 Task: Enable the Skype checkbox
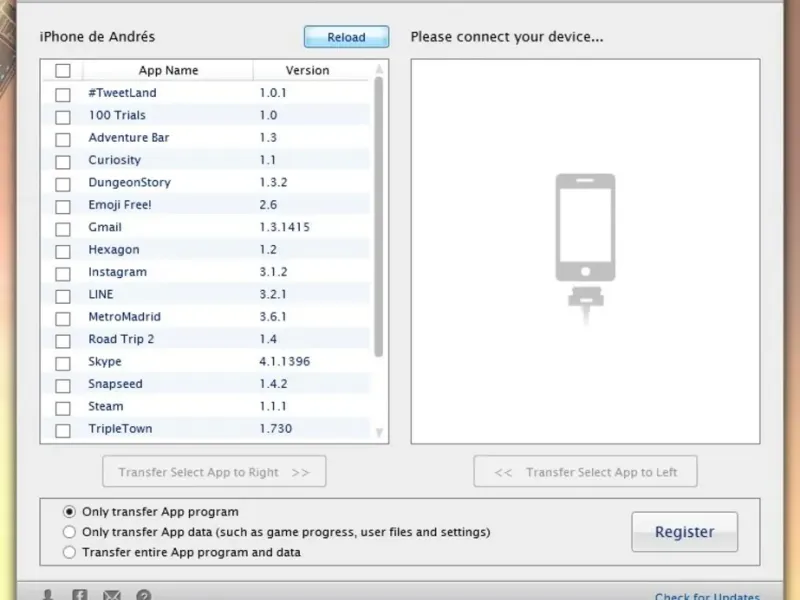click(x=63, y=363)
